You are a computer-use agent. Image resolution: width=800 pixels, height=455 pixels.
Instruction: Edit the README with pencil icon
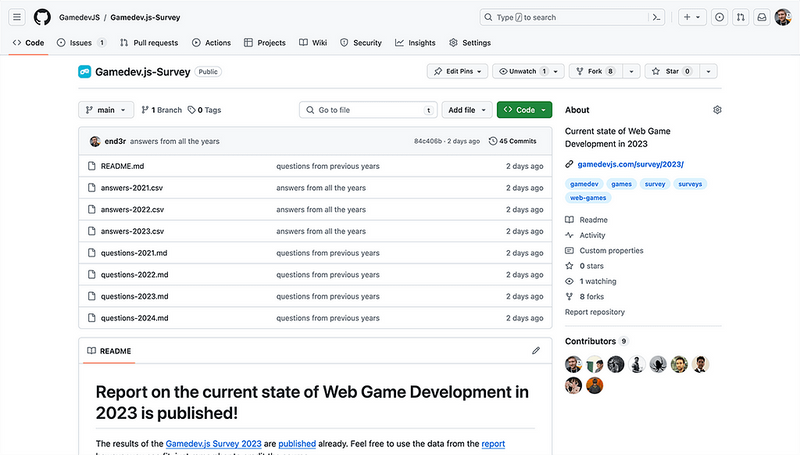click(536, 350)
